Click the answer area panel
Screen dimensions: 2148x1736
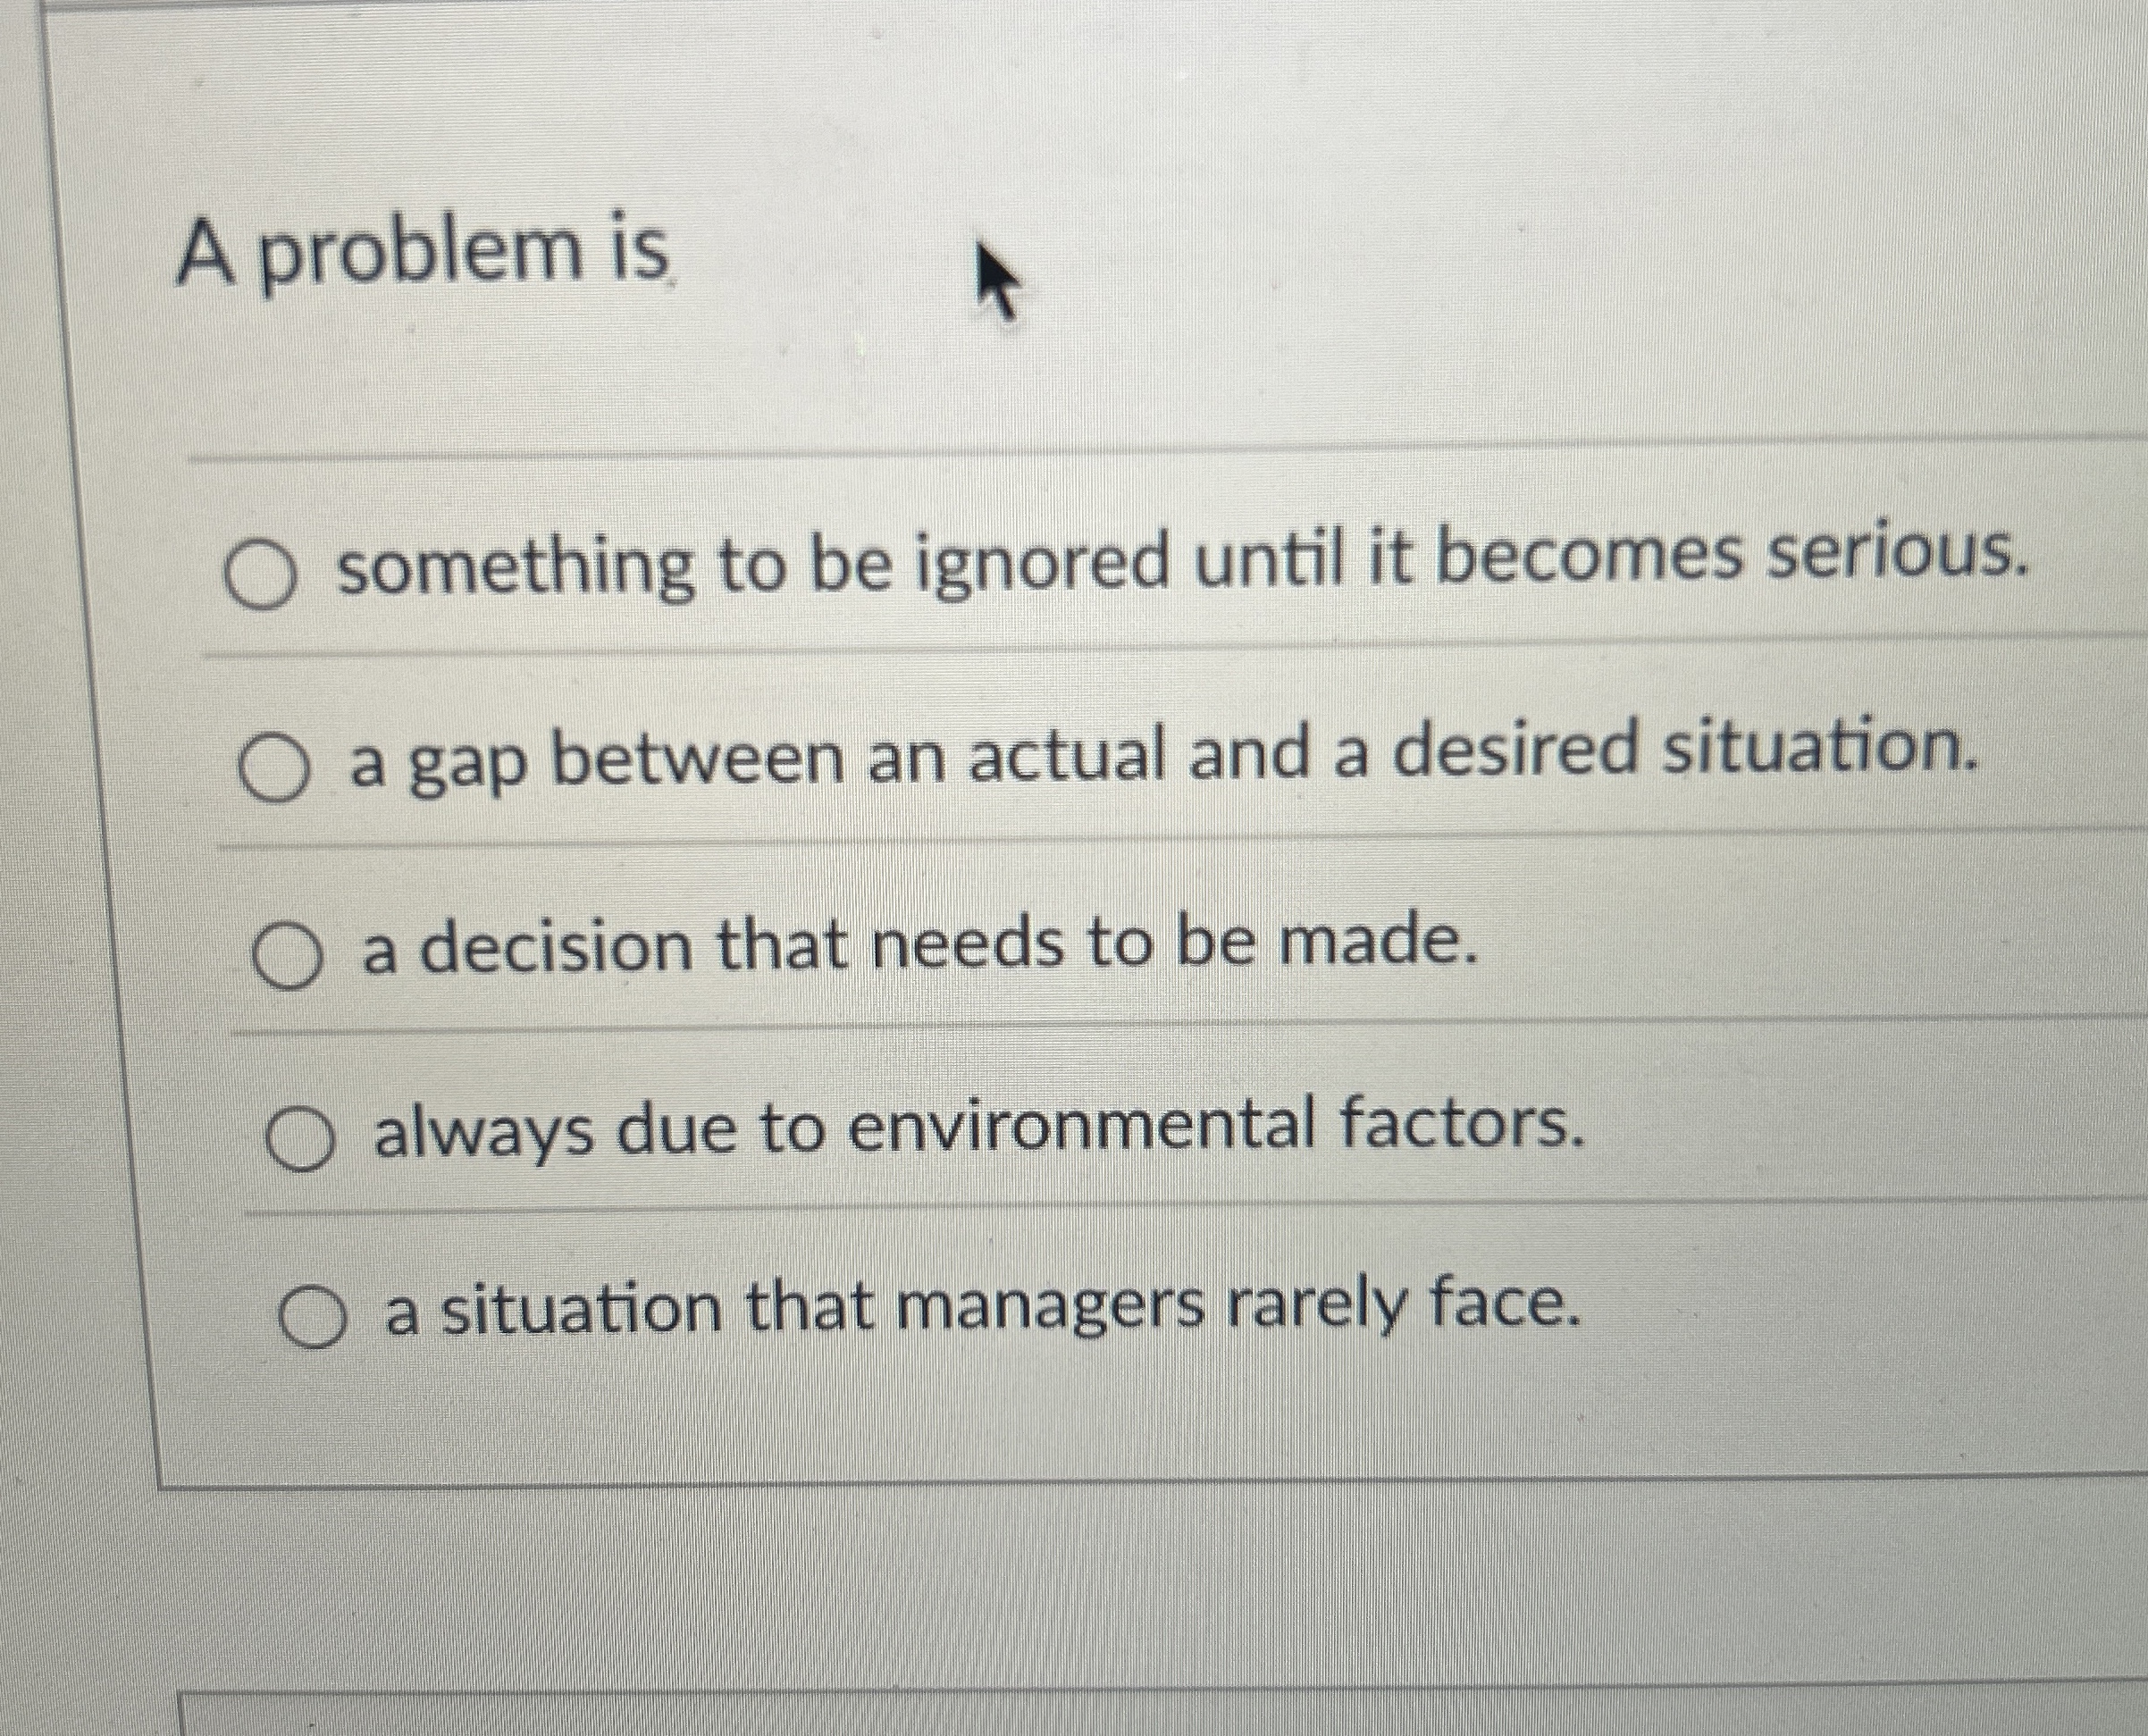tap(1100, 950)
